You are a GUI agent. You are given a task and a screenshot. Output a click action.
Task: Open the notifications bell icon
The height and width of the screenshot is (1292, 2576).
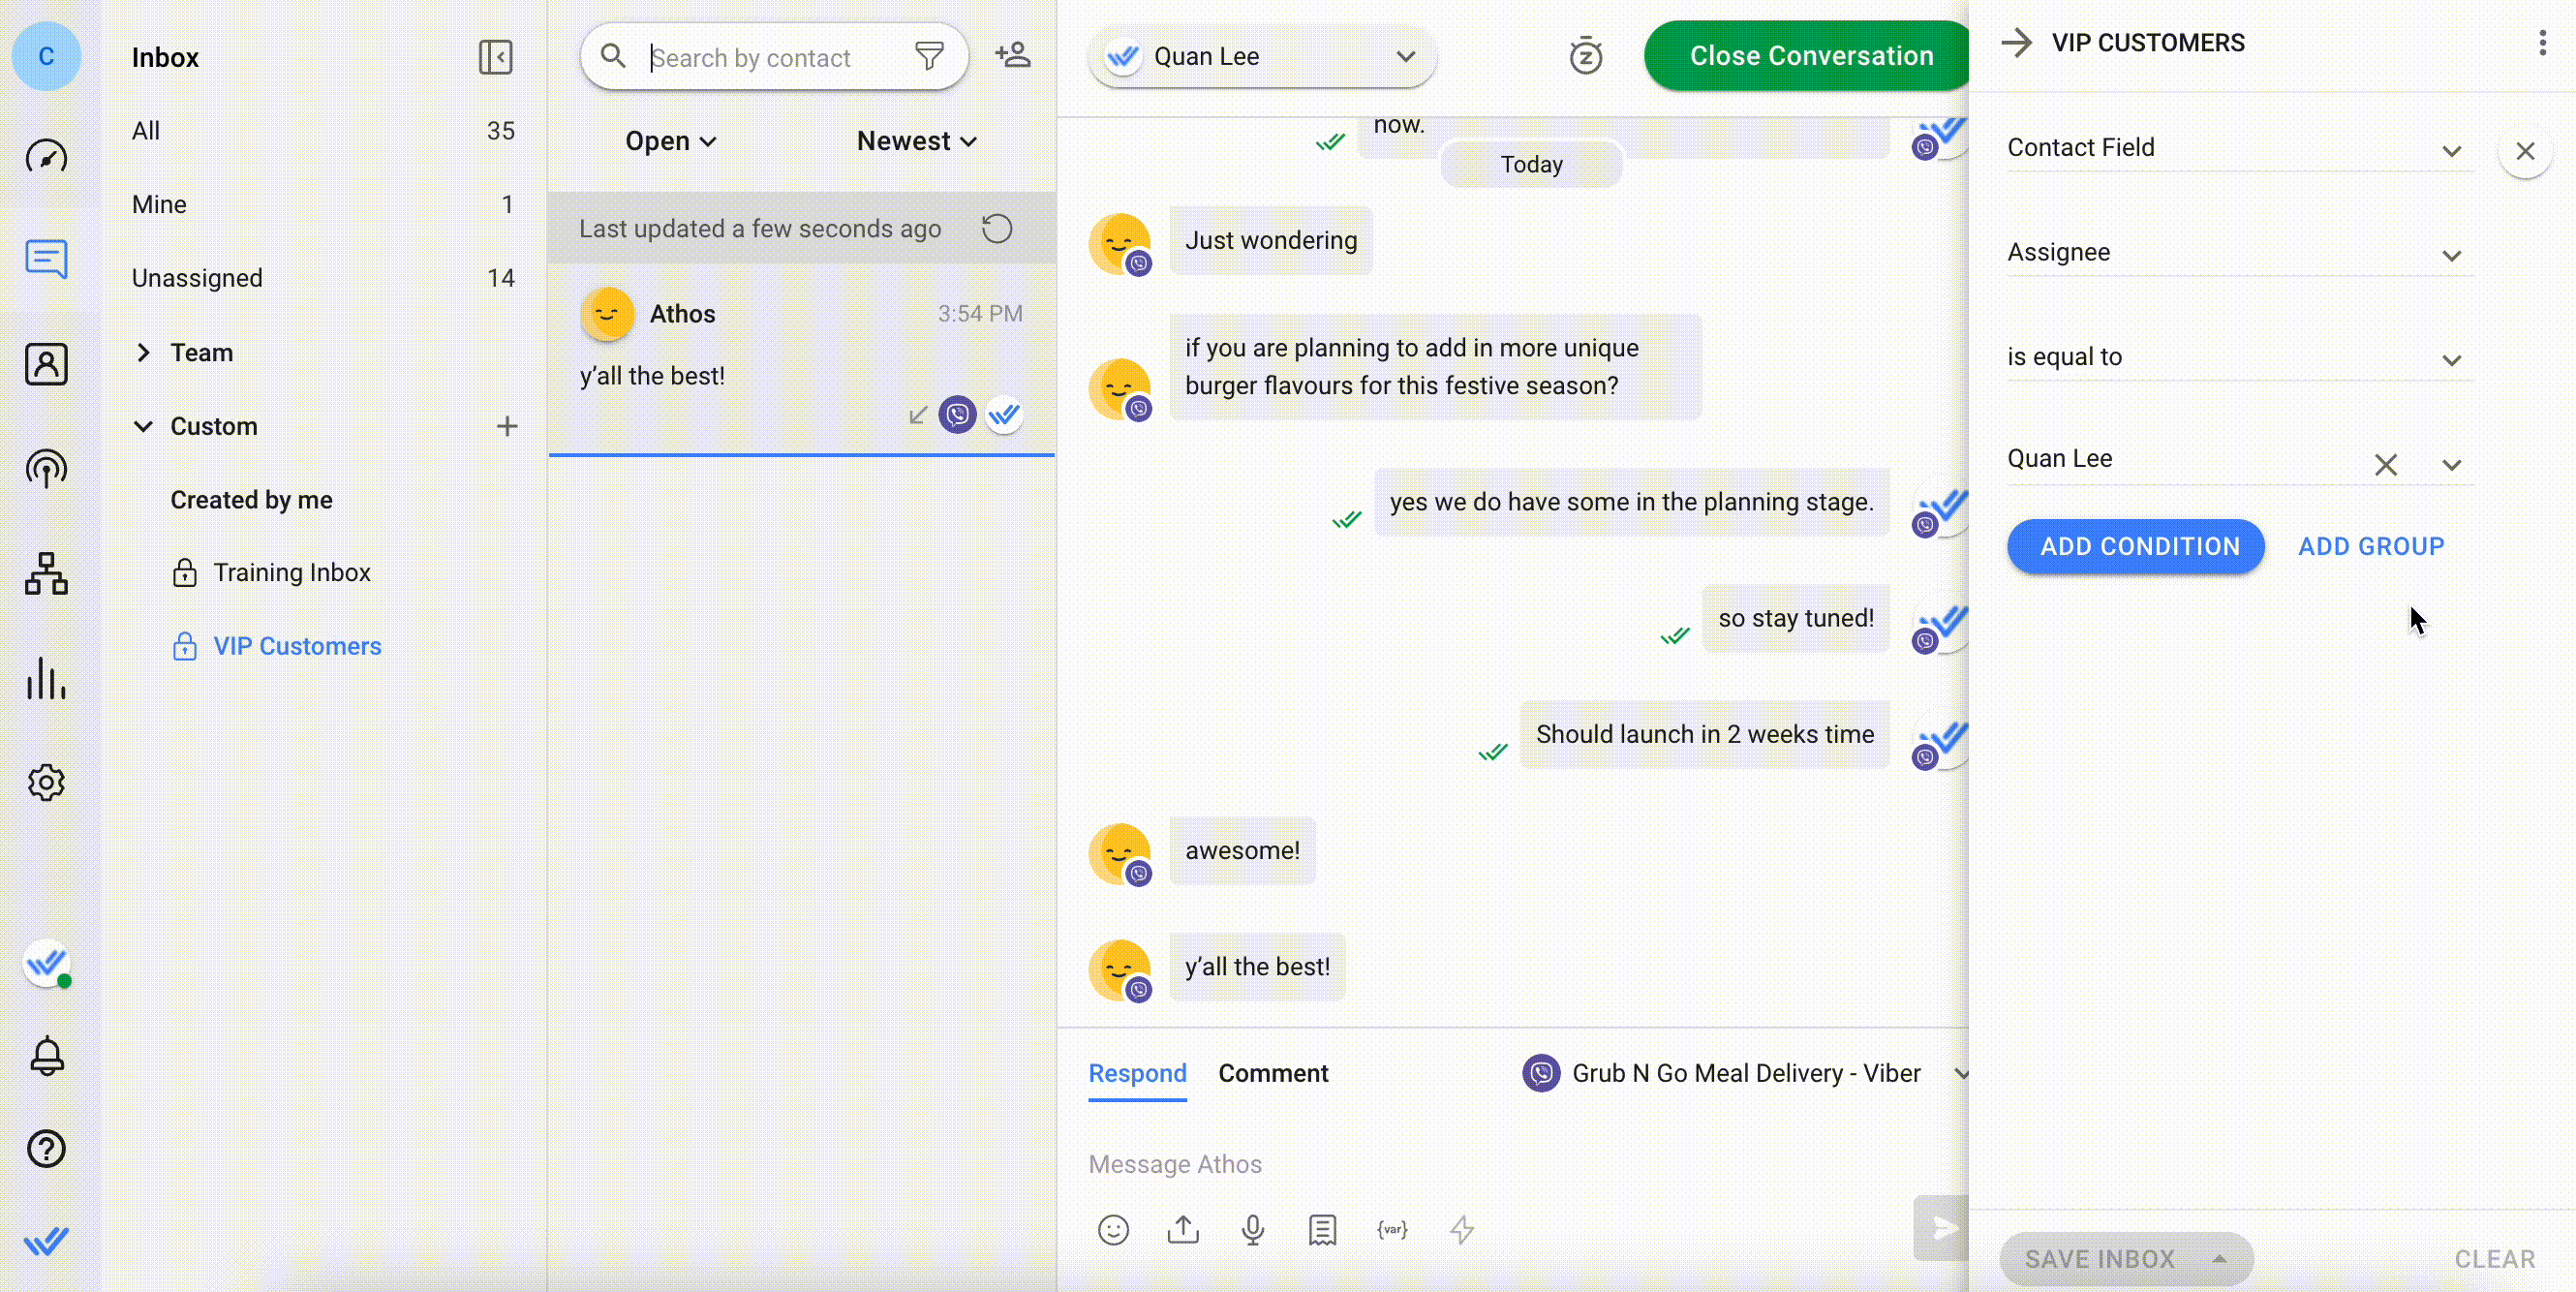click(46, 1056)
